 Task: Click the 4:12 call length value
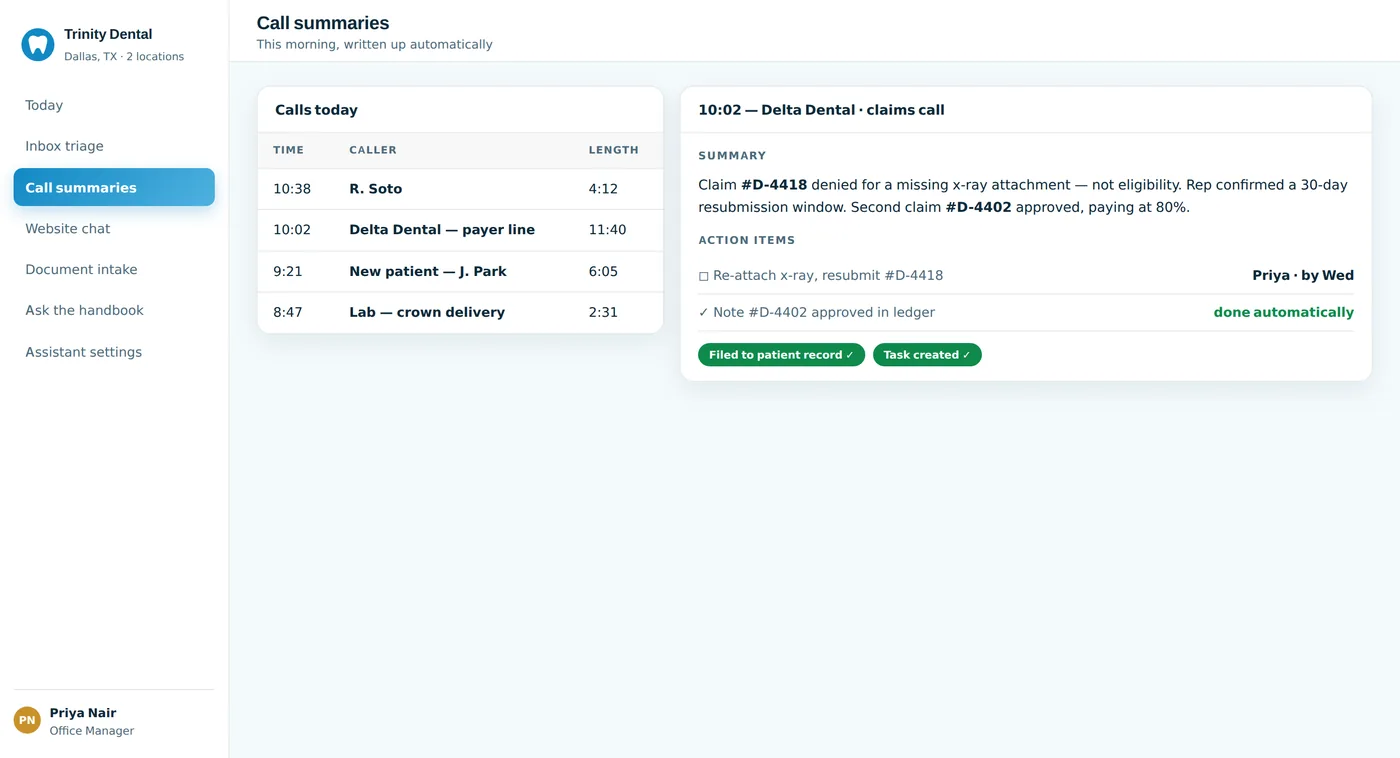coord(603,189)
